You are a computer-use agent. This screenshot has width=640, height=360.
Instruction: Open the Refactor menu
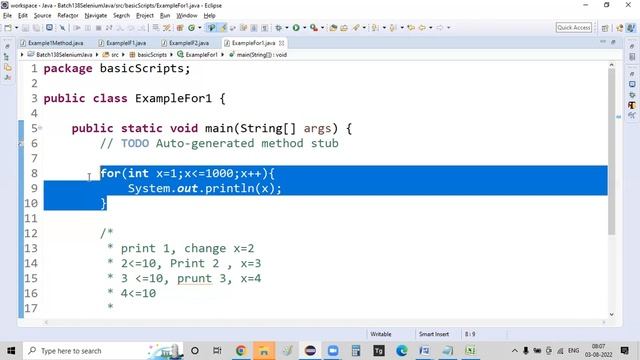click(x=68, y=16)
